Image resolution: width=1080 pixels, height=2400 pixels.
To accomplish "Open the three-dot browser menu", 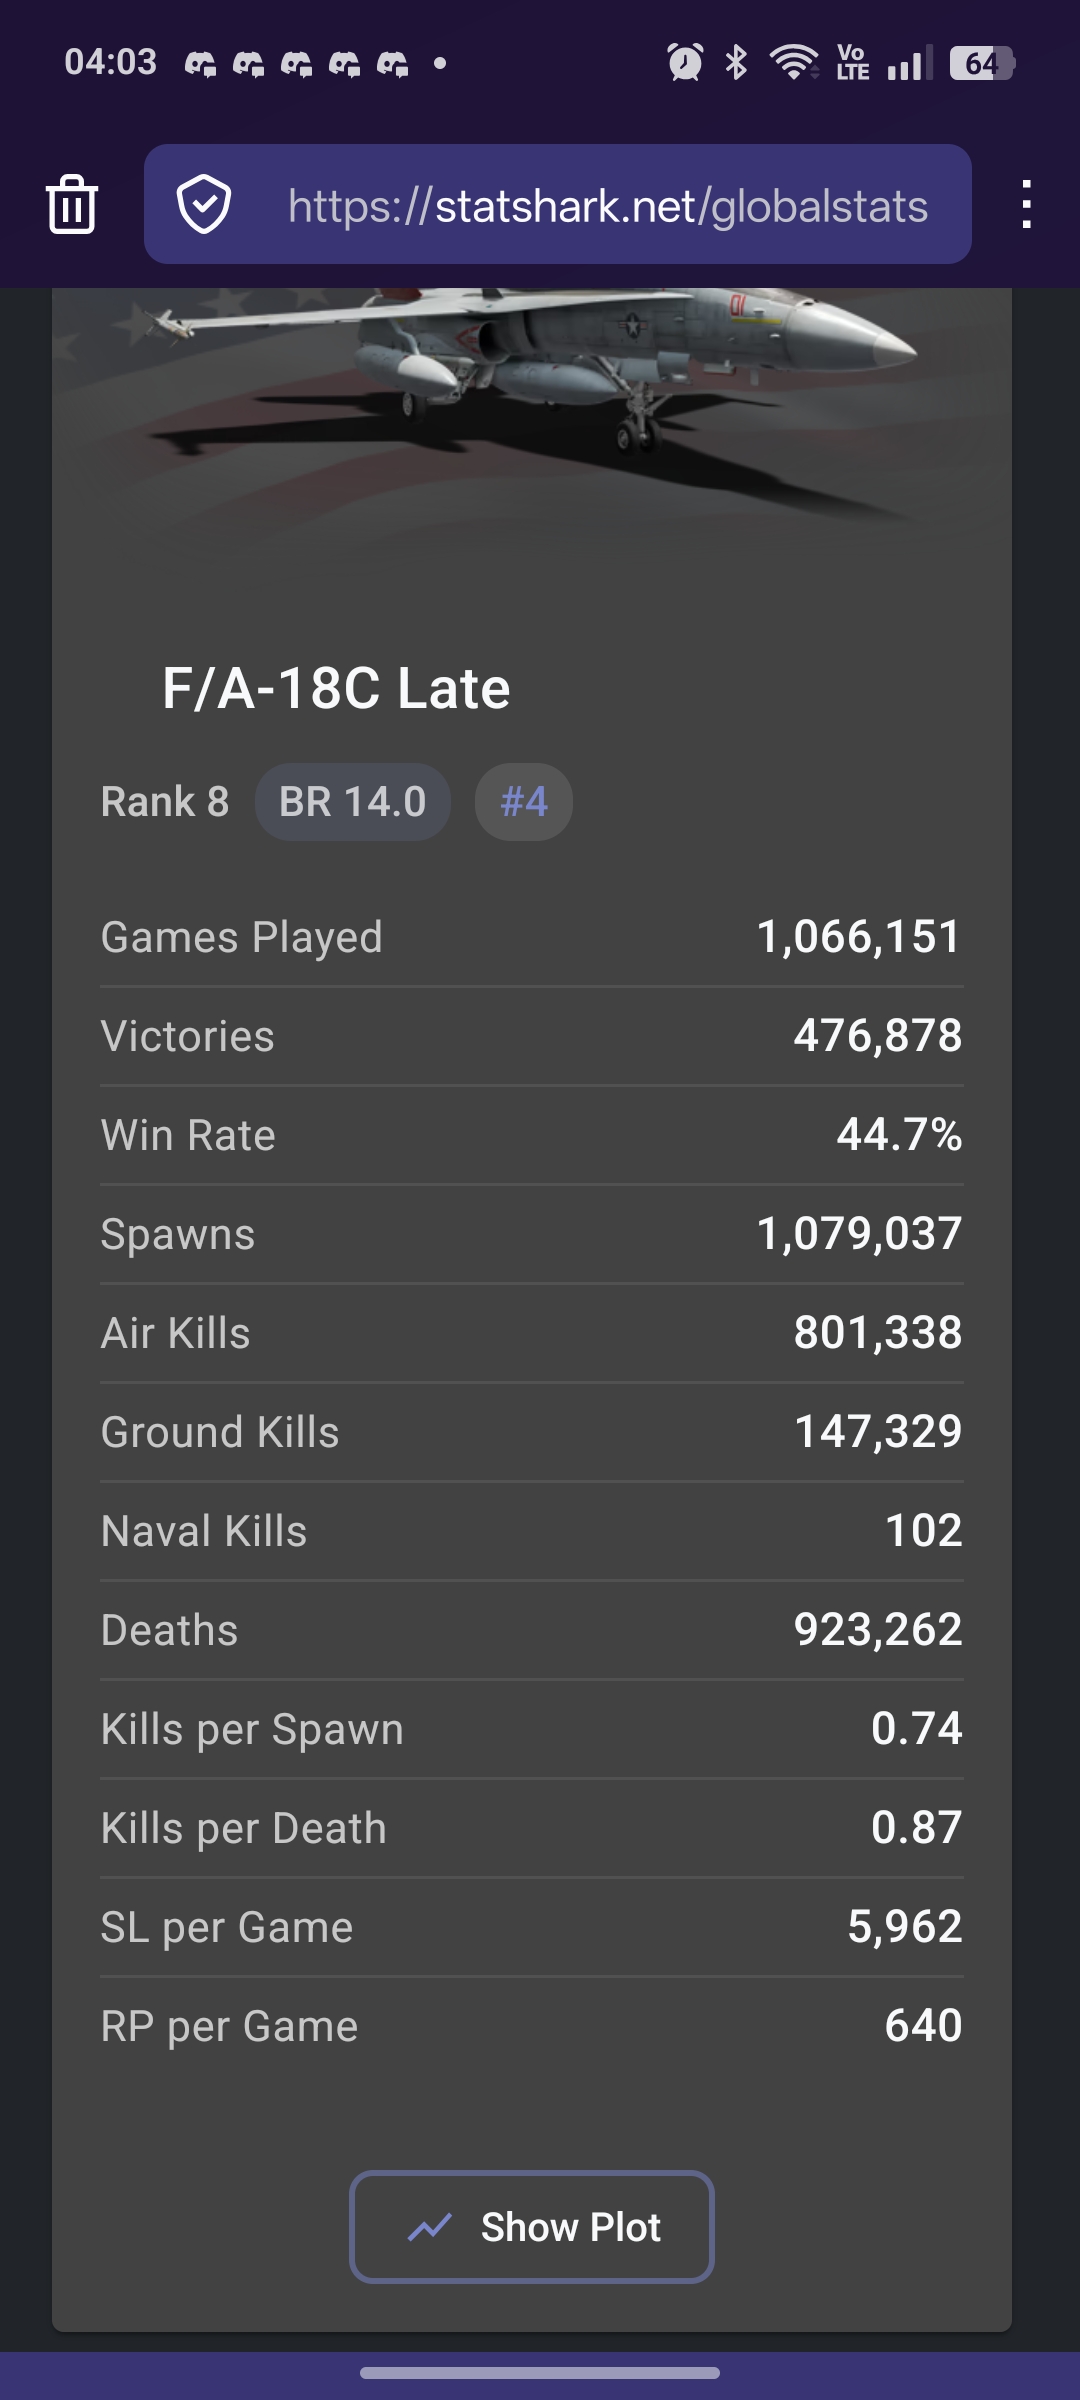I will tap(1026, 204).
